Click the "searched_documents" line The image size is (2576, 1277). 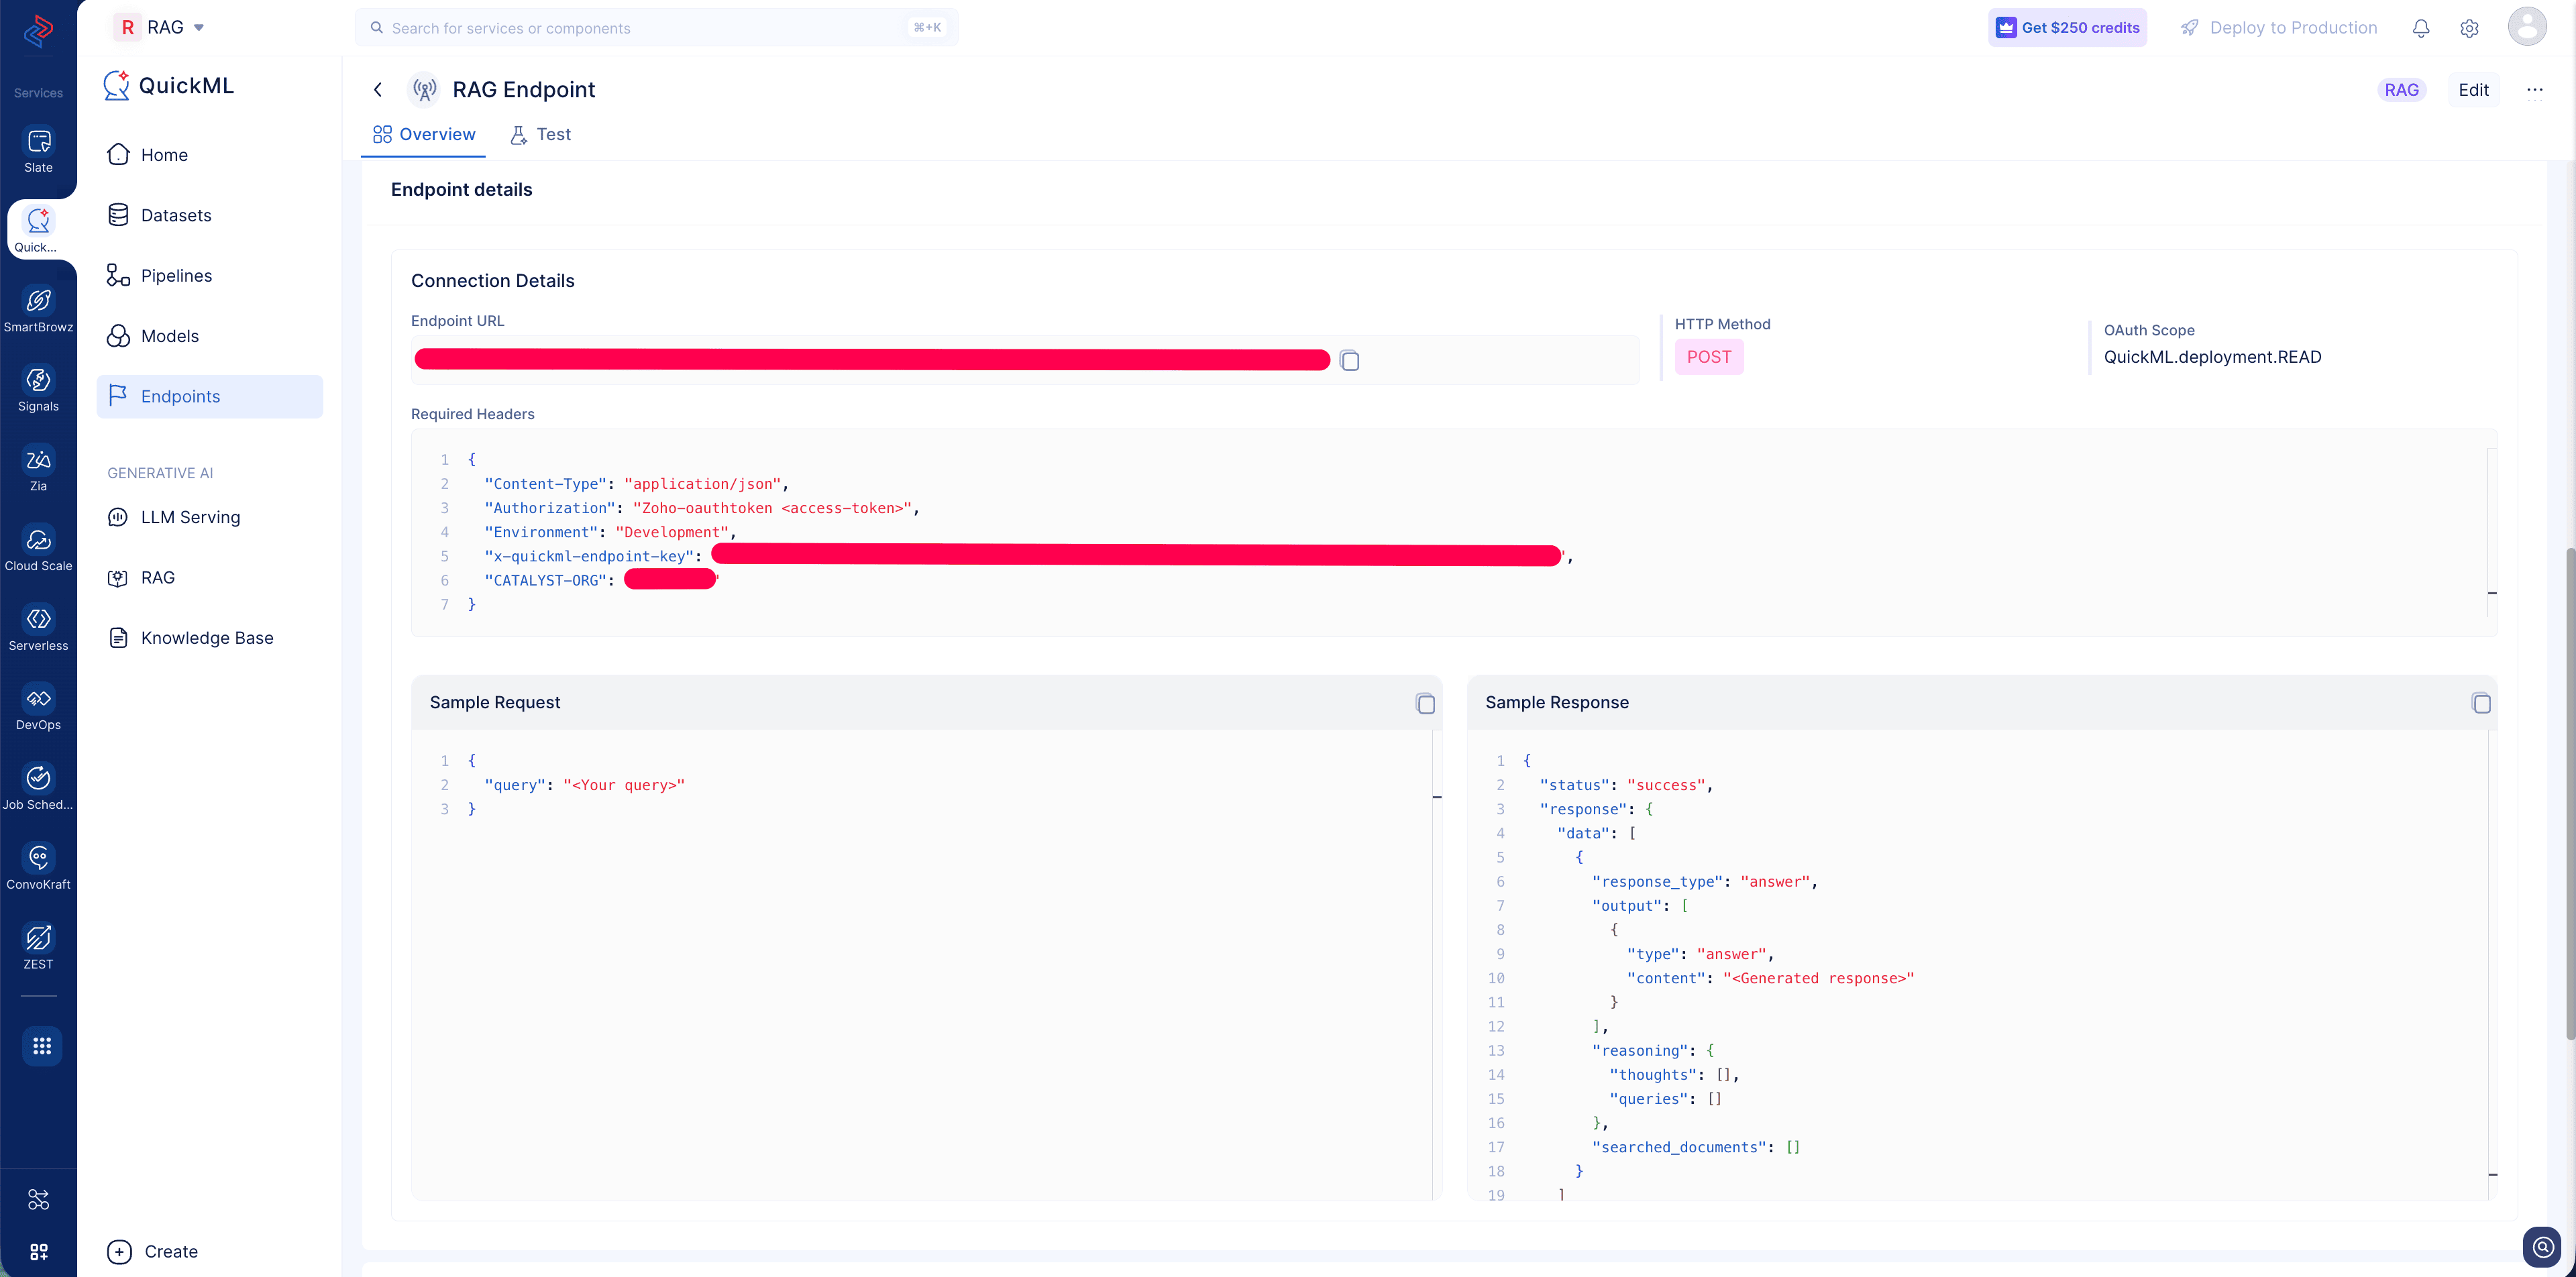click(1696, 1147)
